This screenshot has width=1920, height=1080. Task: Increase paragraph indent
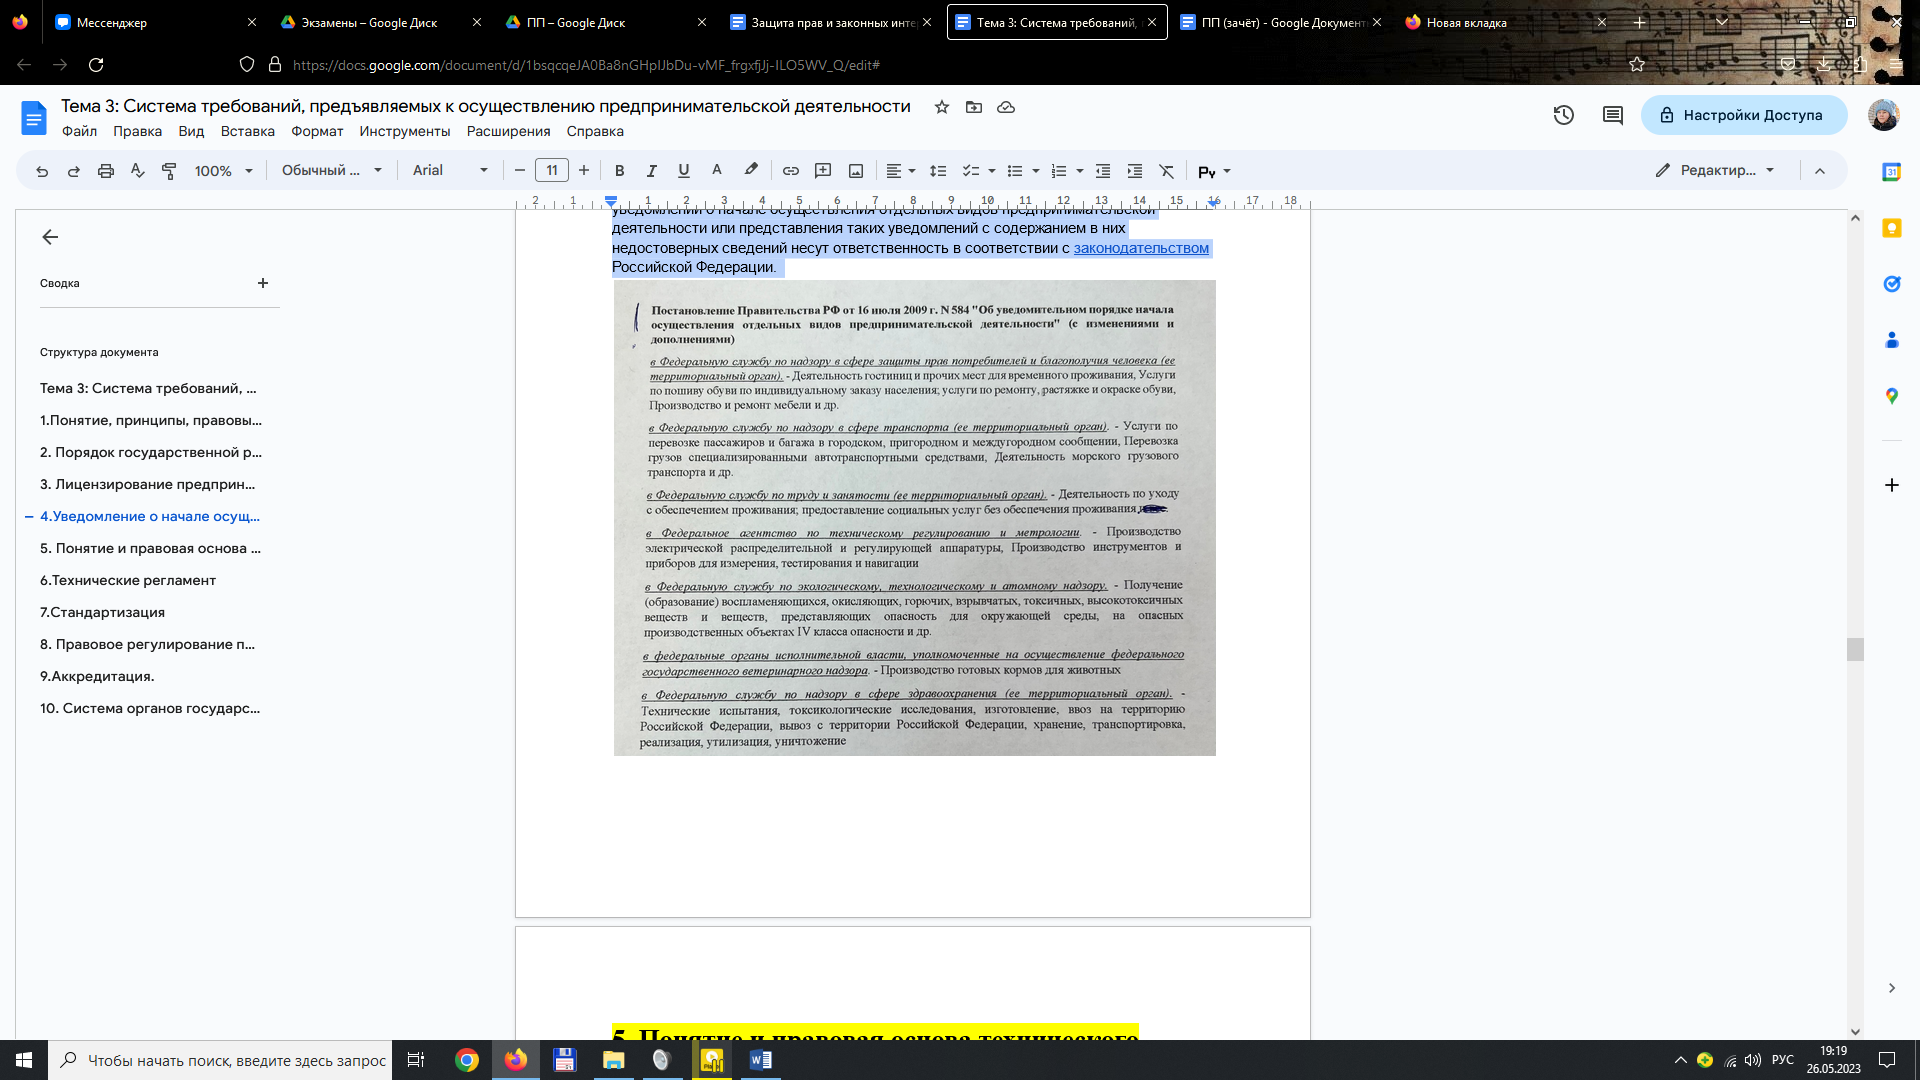[x=1135, y=171]
